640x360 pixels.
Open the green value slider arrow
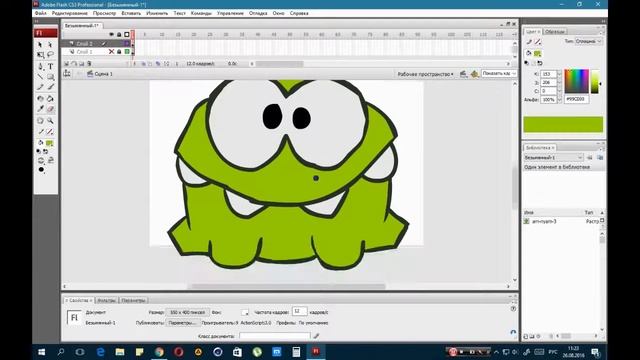click(559, 82)
